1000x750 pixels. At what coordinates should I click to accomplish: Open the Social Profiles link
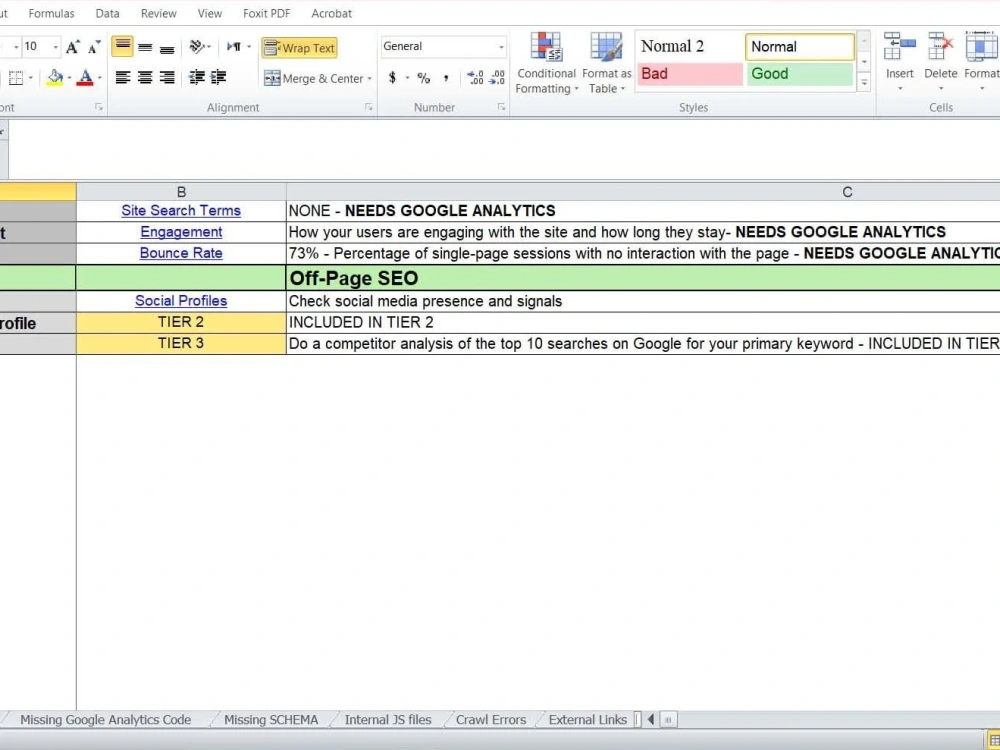(x=181, y=301)
